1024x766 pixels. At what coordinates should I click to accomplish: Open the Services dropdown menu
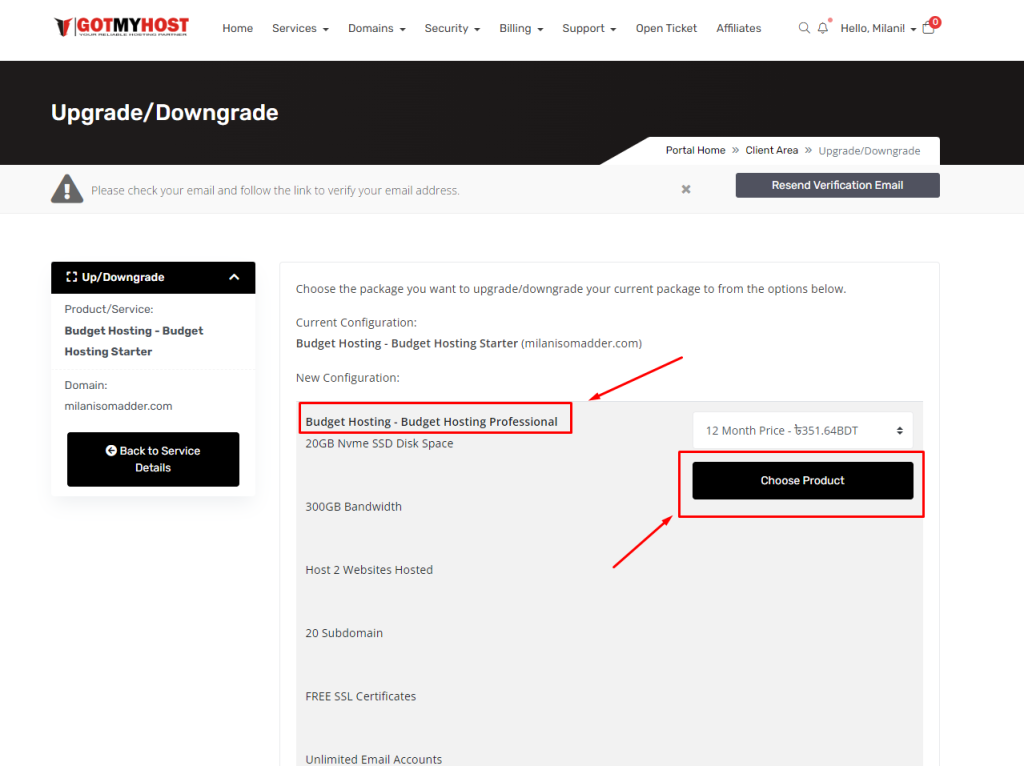click(x=300, y=28)
